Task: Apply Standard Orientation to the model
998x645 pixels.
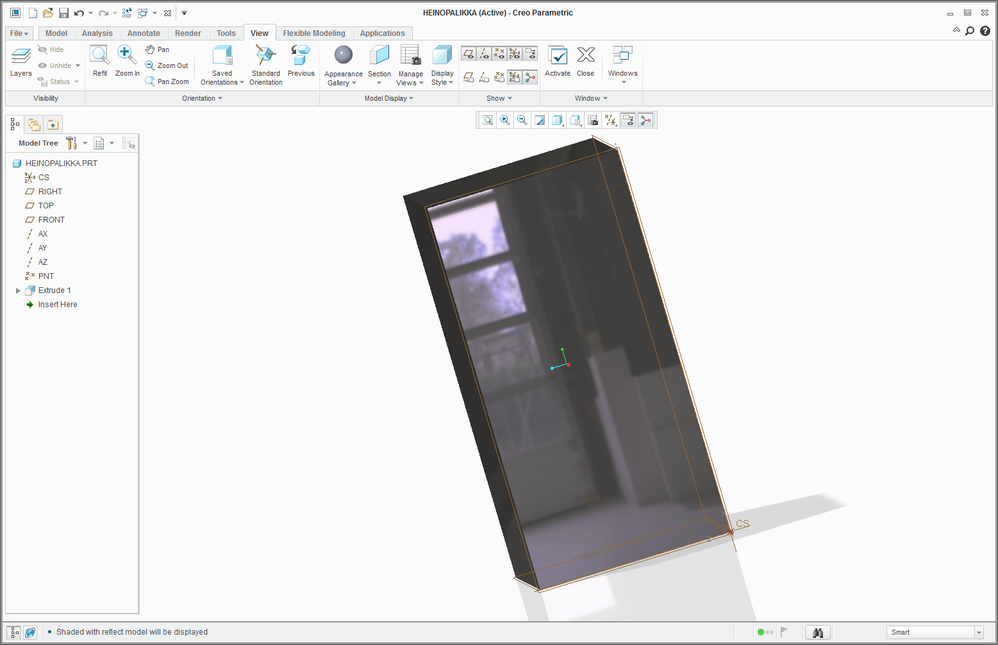Action: [x=266, y=65]
